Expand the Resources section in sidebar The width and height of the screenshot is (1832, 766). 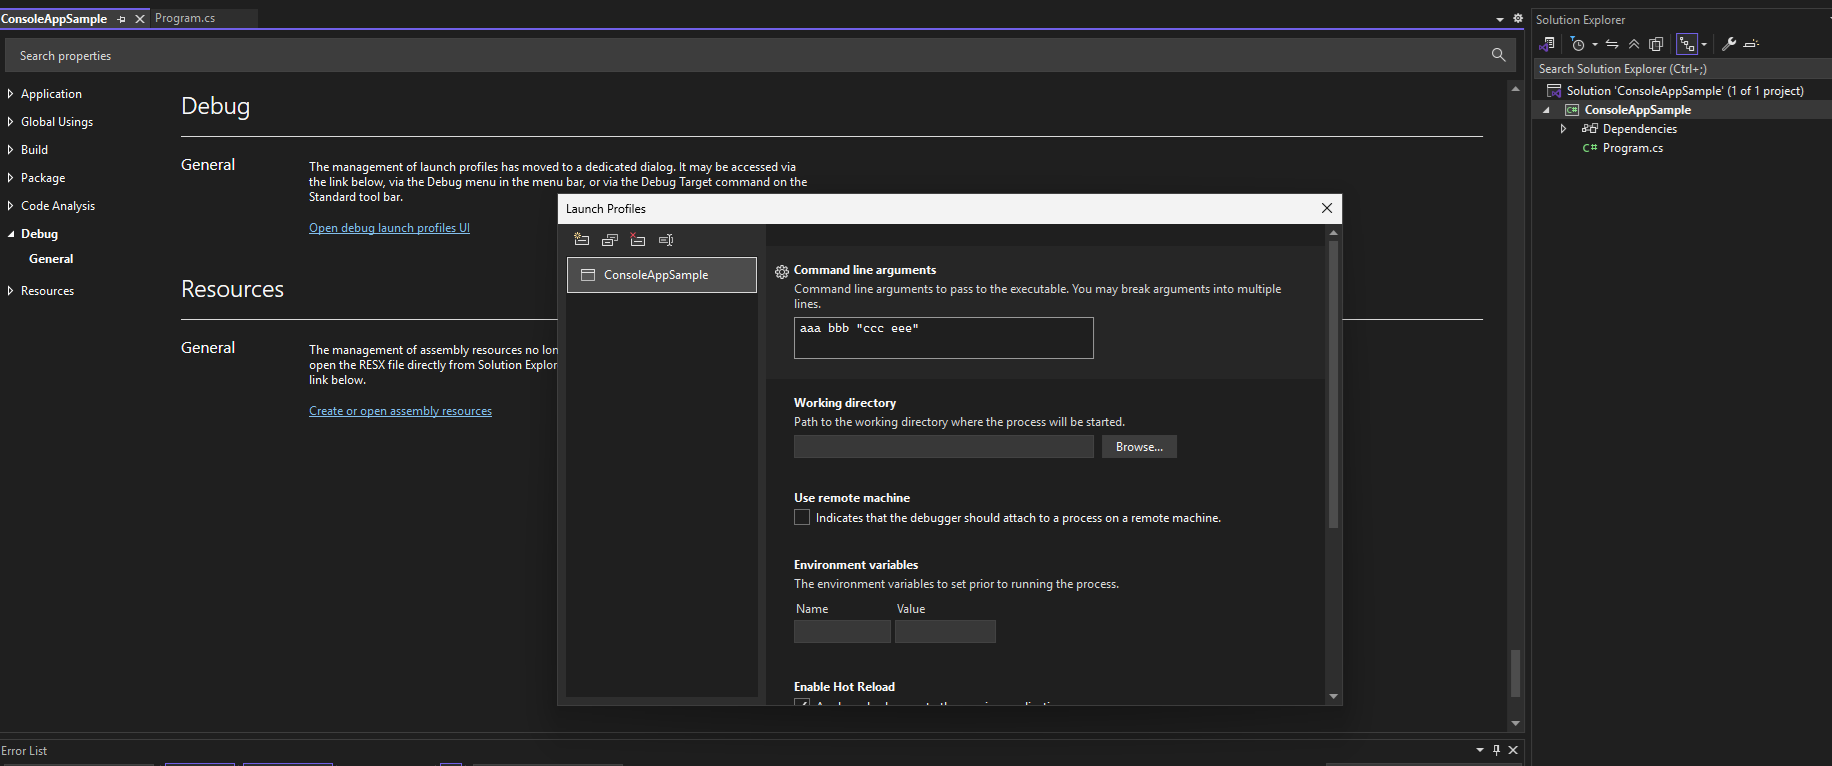(10, 291)
